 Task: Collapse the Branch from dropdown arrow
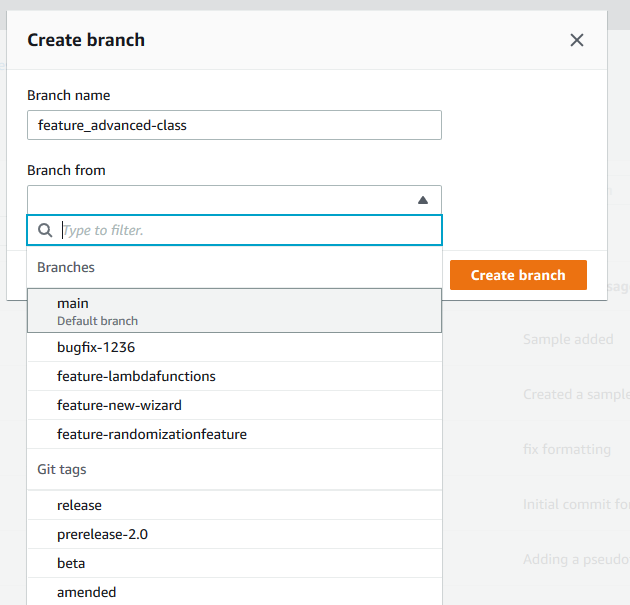[423, 200]
